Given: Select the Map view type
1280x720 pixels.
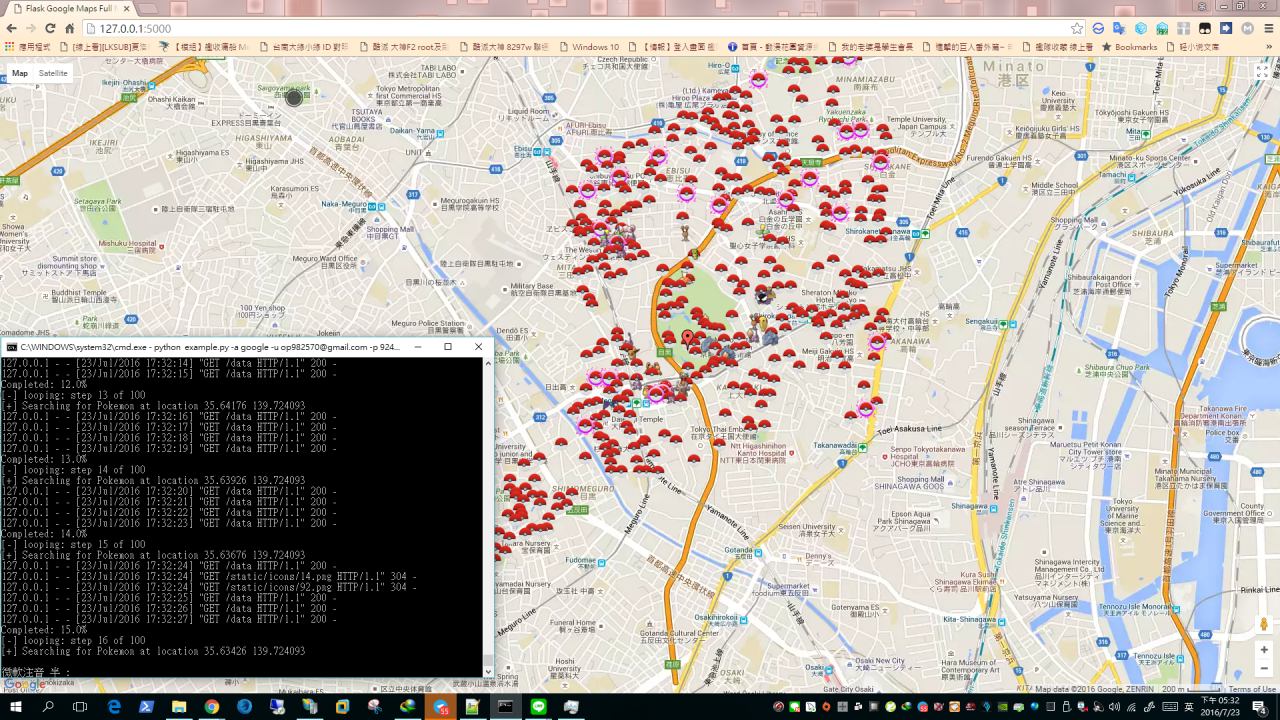Looking at the screenshot, I should pyautogui.click(x=20, y=73).
